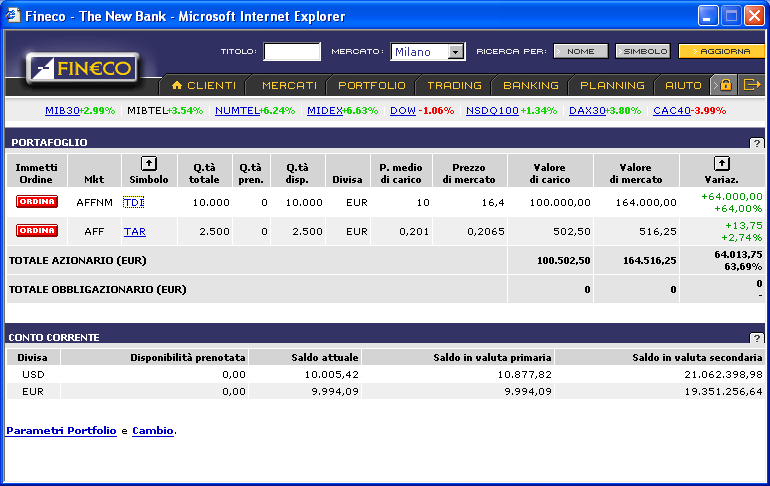770x486 pixels.
Task: Click the NUMTEL index link
Action: [237, 110]
